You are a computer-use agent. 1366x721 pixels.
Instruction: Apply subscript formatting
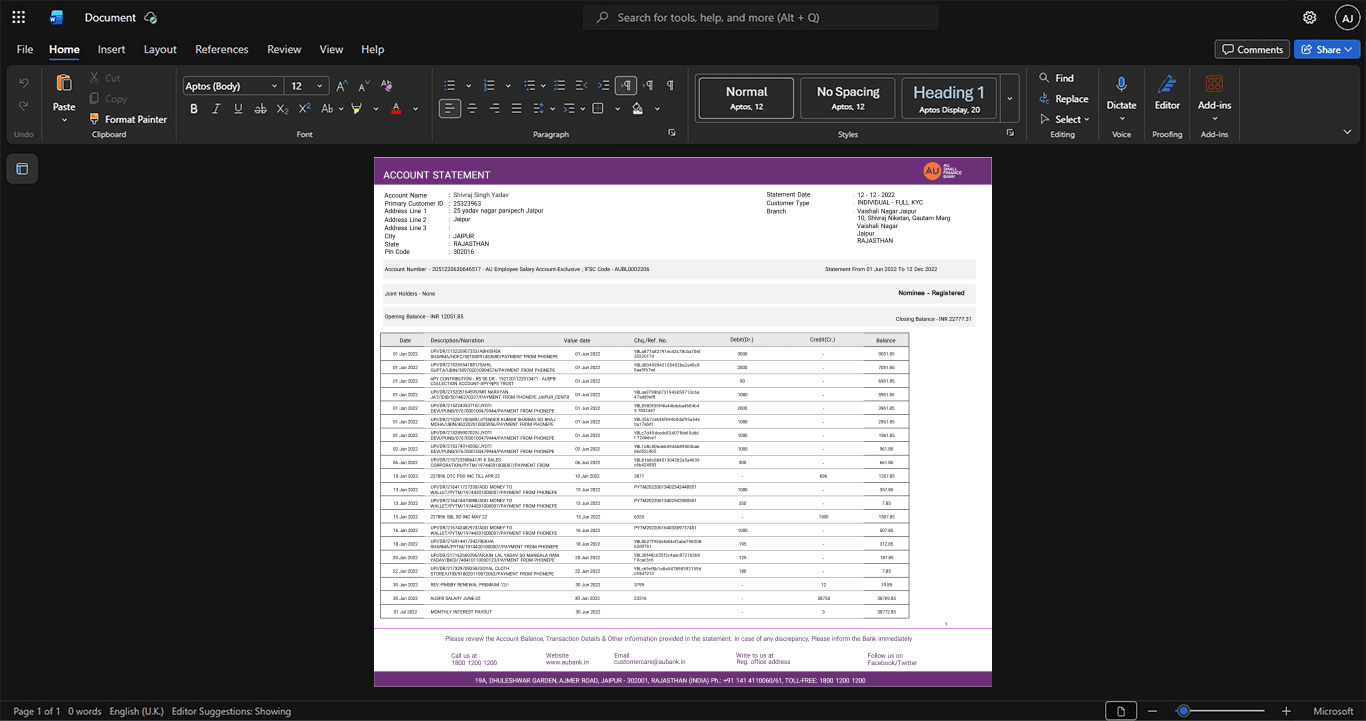[x=283, y=108]
